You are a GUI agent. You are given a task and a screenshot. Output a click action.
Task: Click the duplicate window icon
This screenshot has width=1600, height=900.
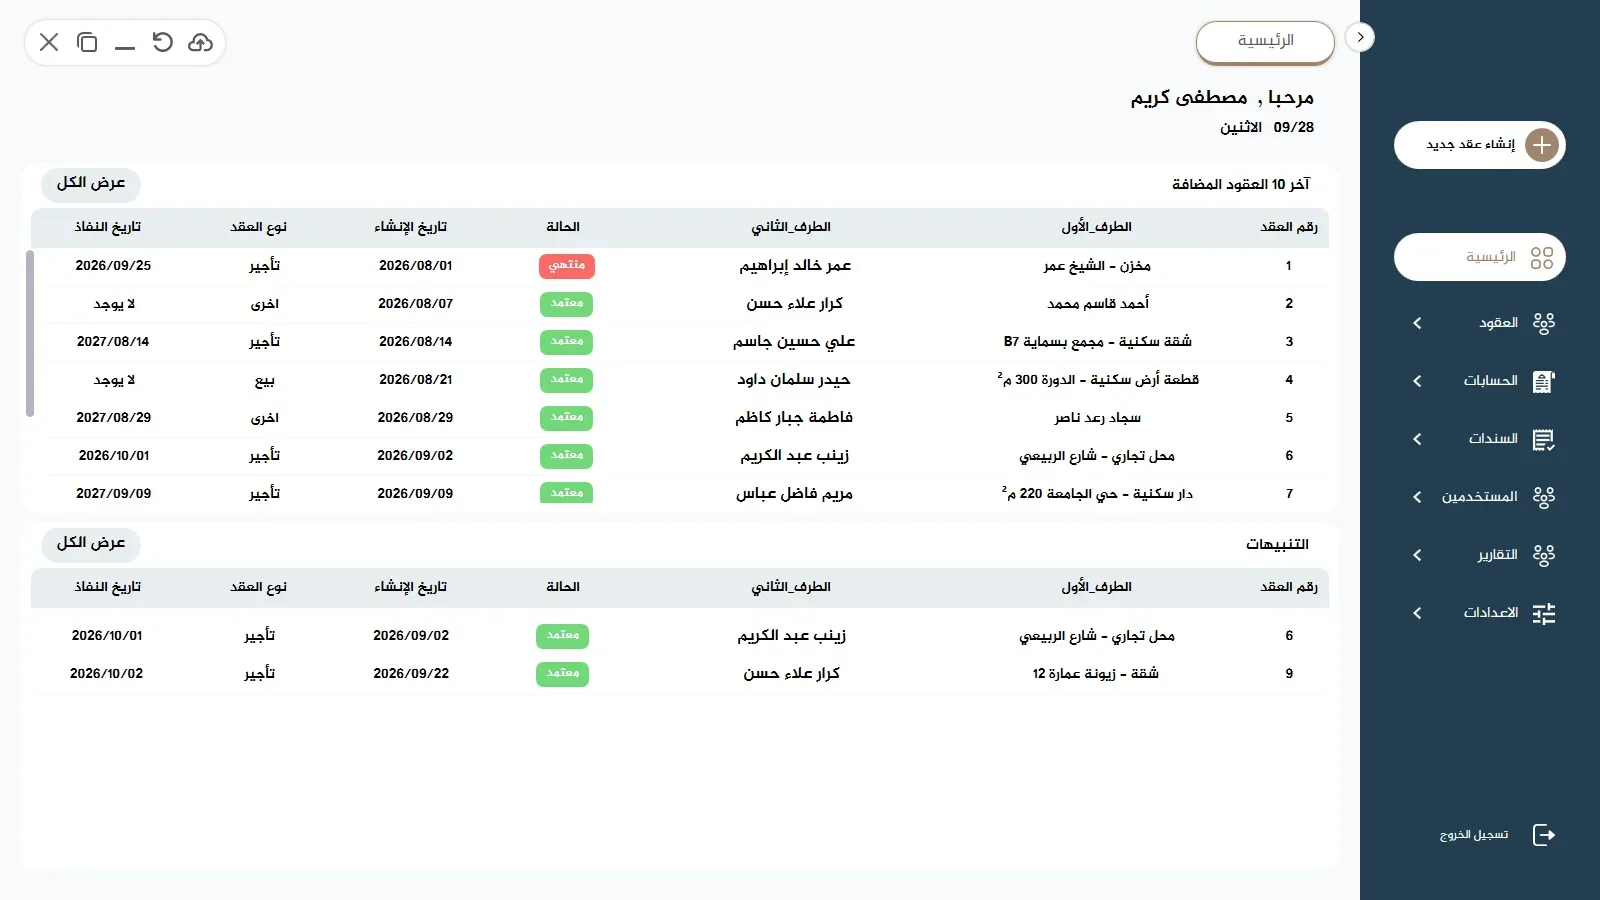coord(87,42)
